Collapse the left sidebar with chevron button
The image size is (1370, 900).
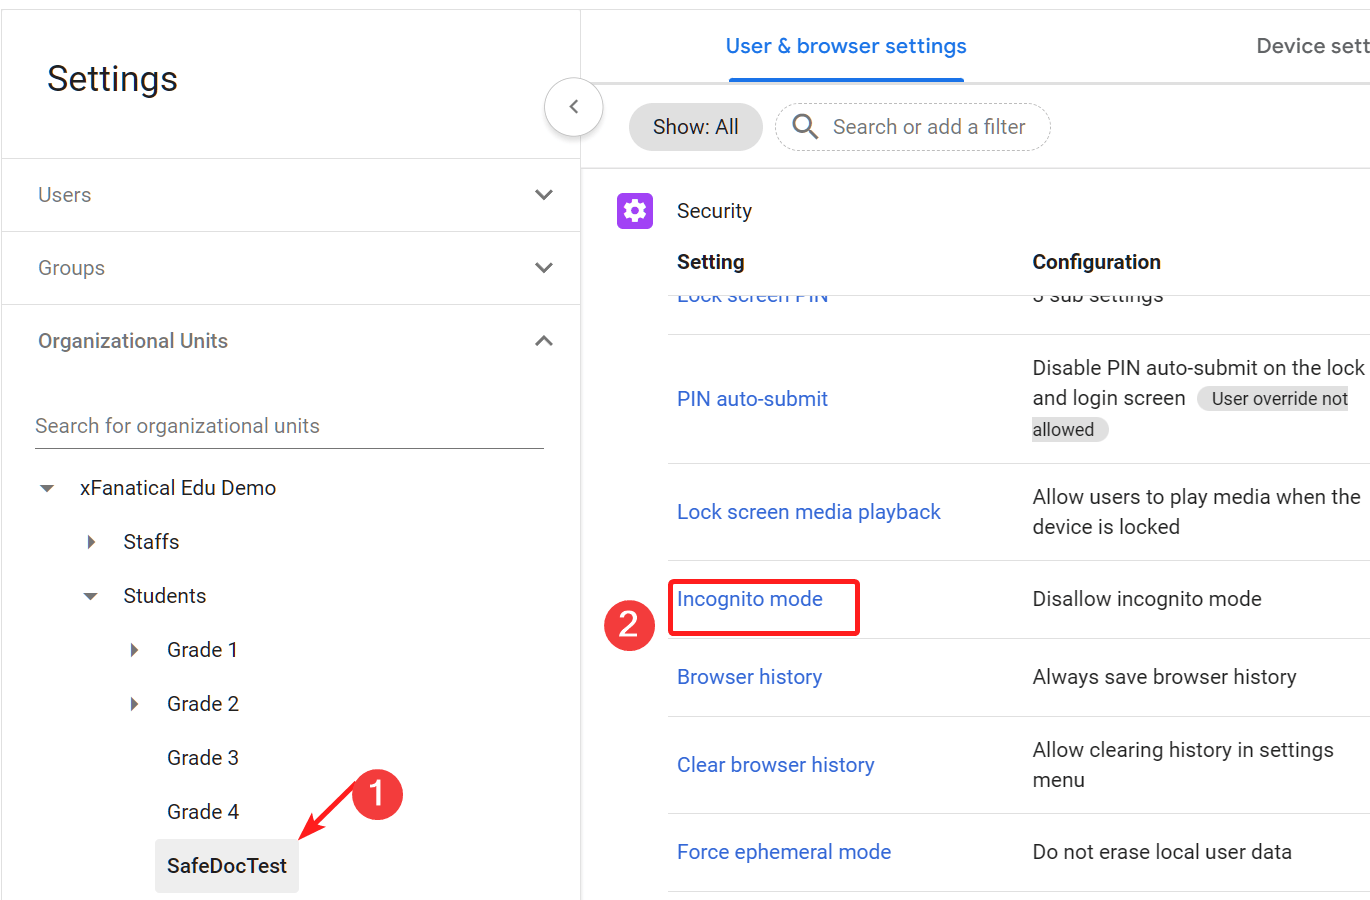point(573,107)
